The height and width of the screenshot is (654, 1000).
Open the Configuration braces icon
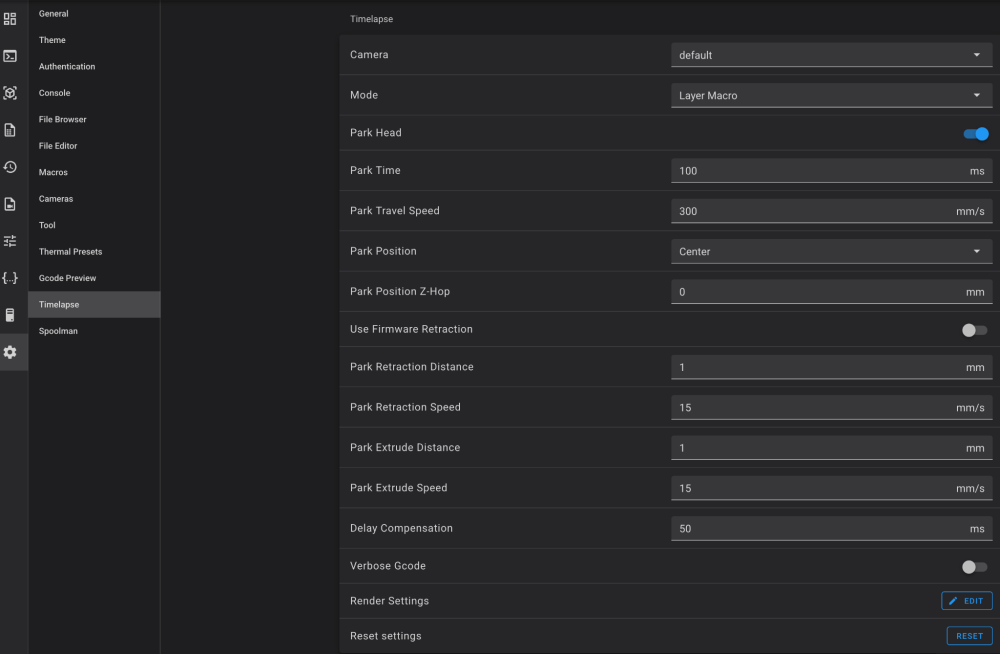pos(10,278)
